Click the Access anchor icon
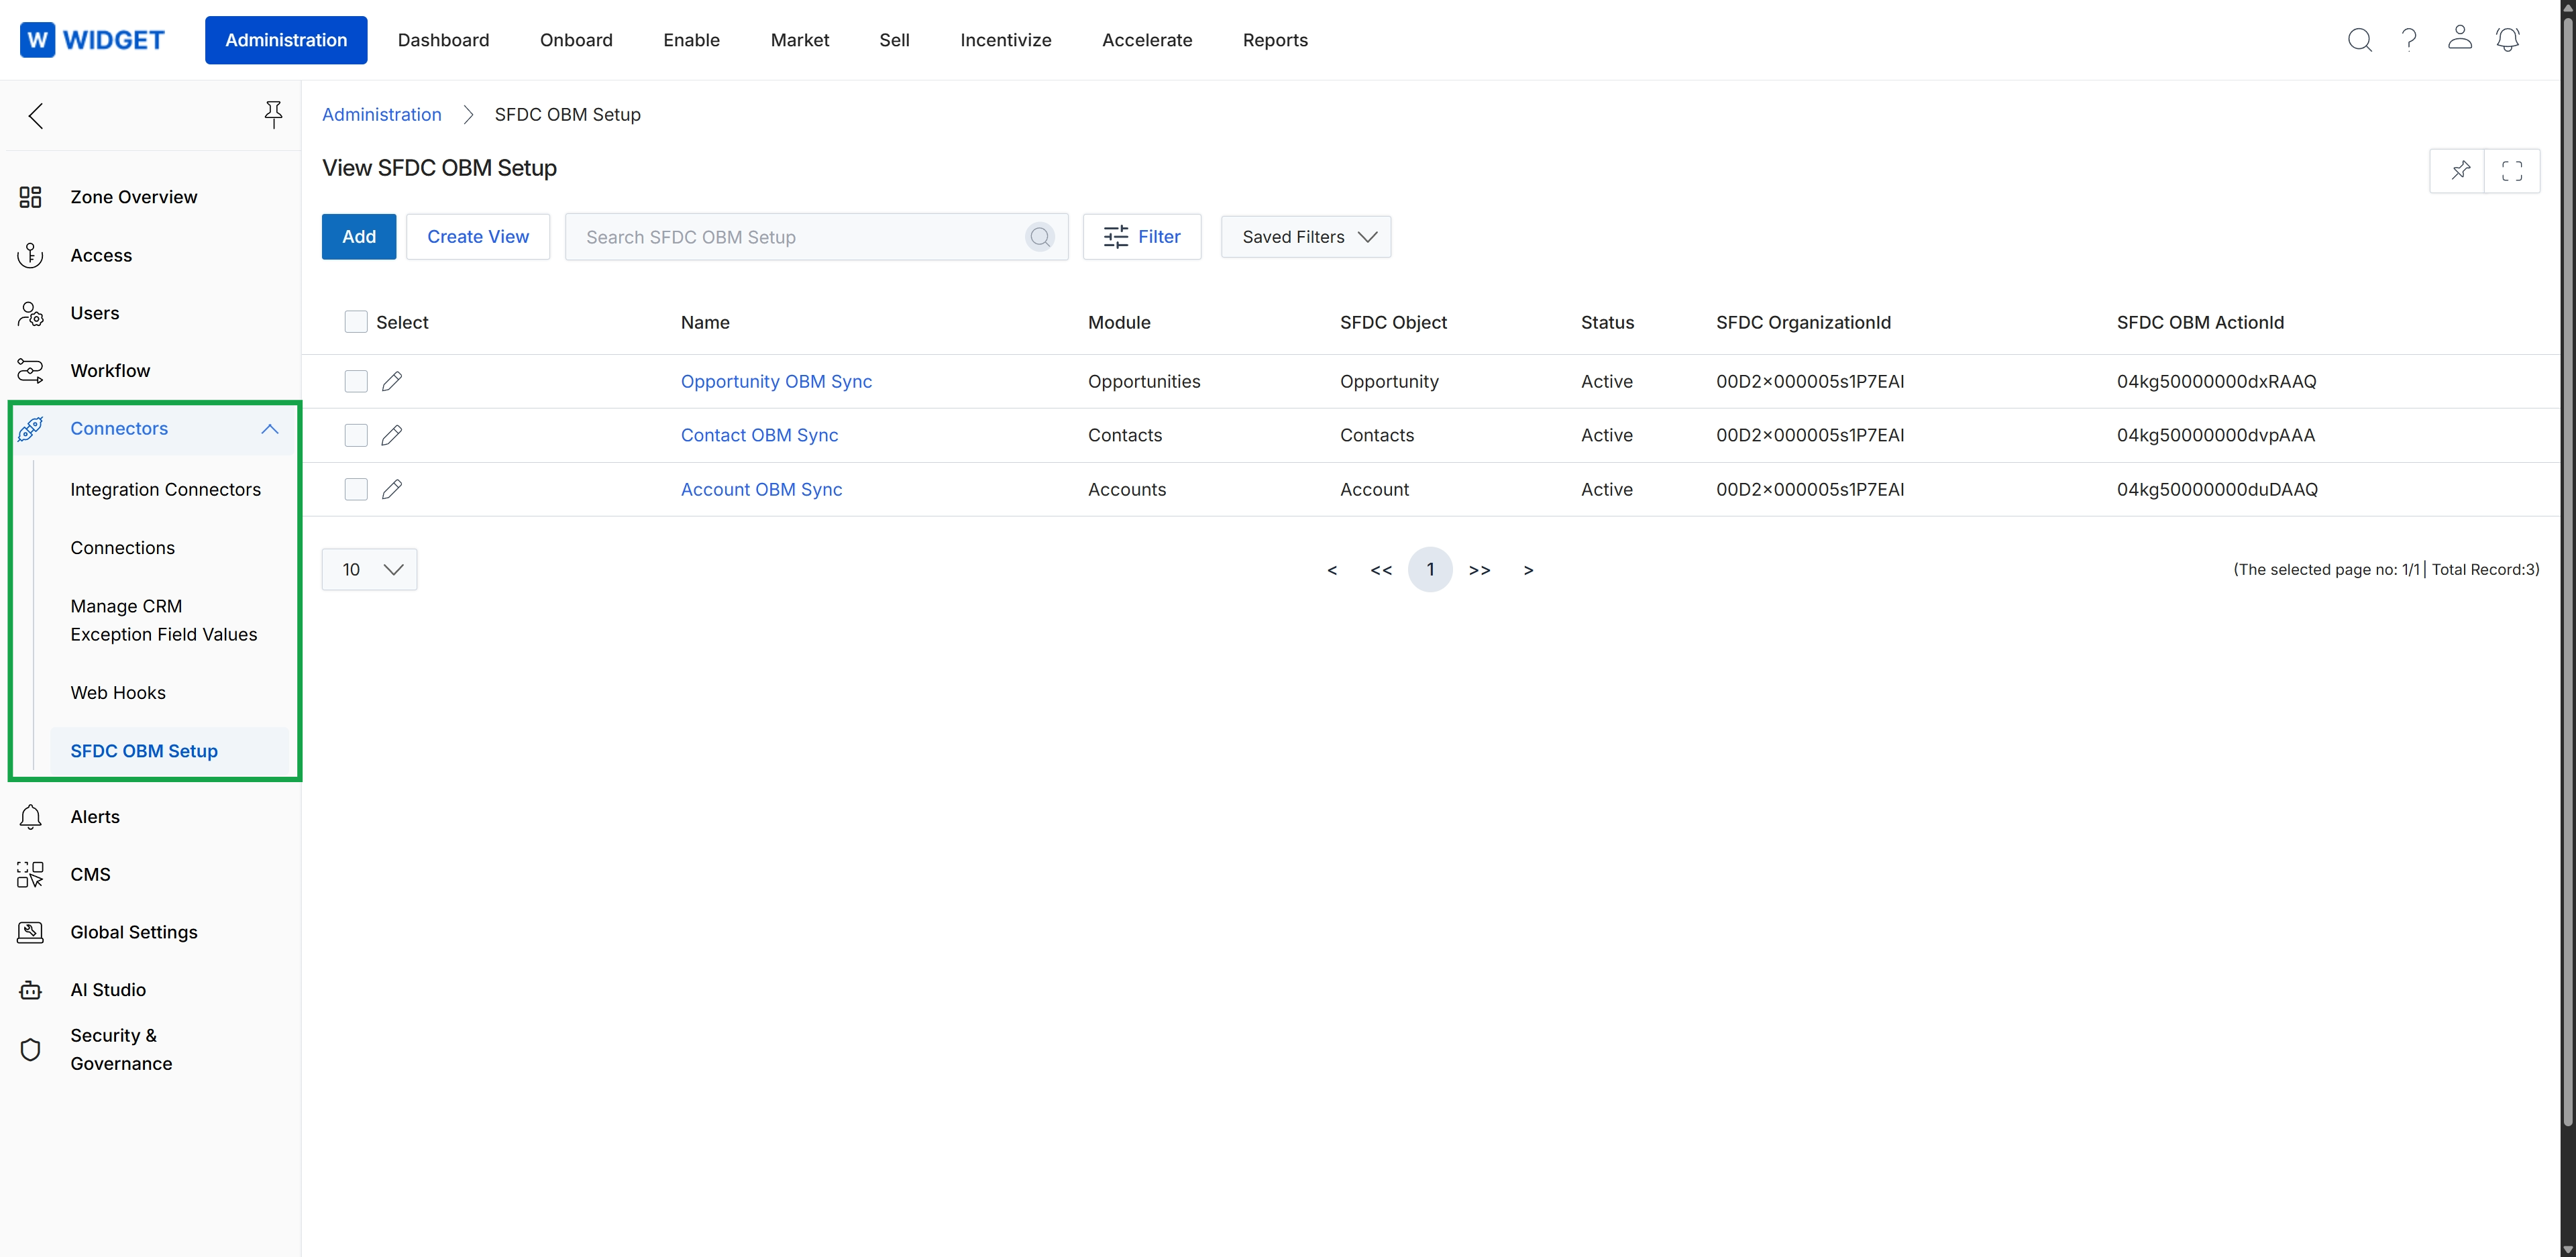 (x=30, y=256)
